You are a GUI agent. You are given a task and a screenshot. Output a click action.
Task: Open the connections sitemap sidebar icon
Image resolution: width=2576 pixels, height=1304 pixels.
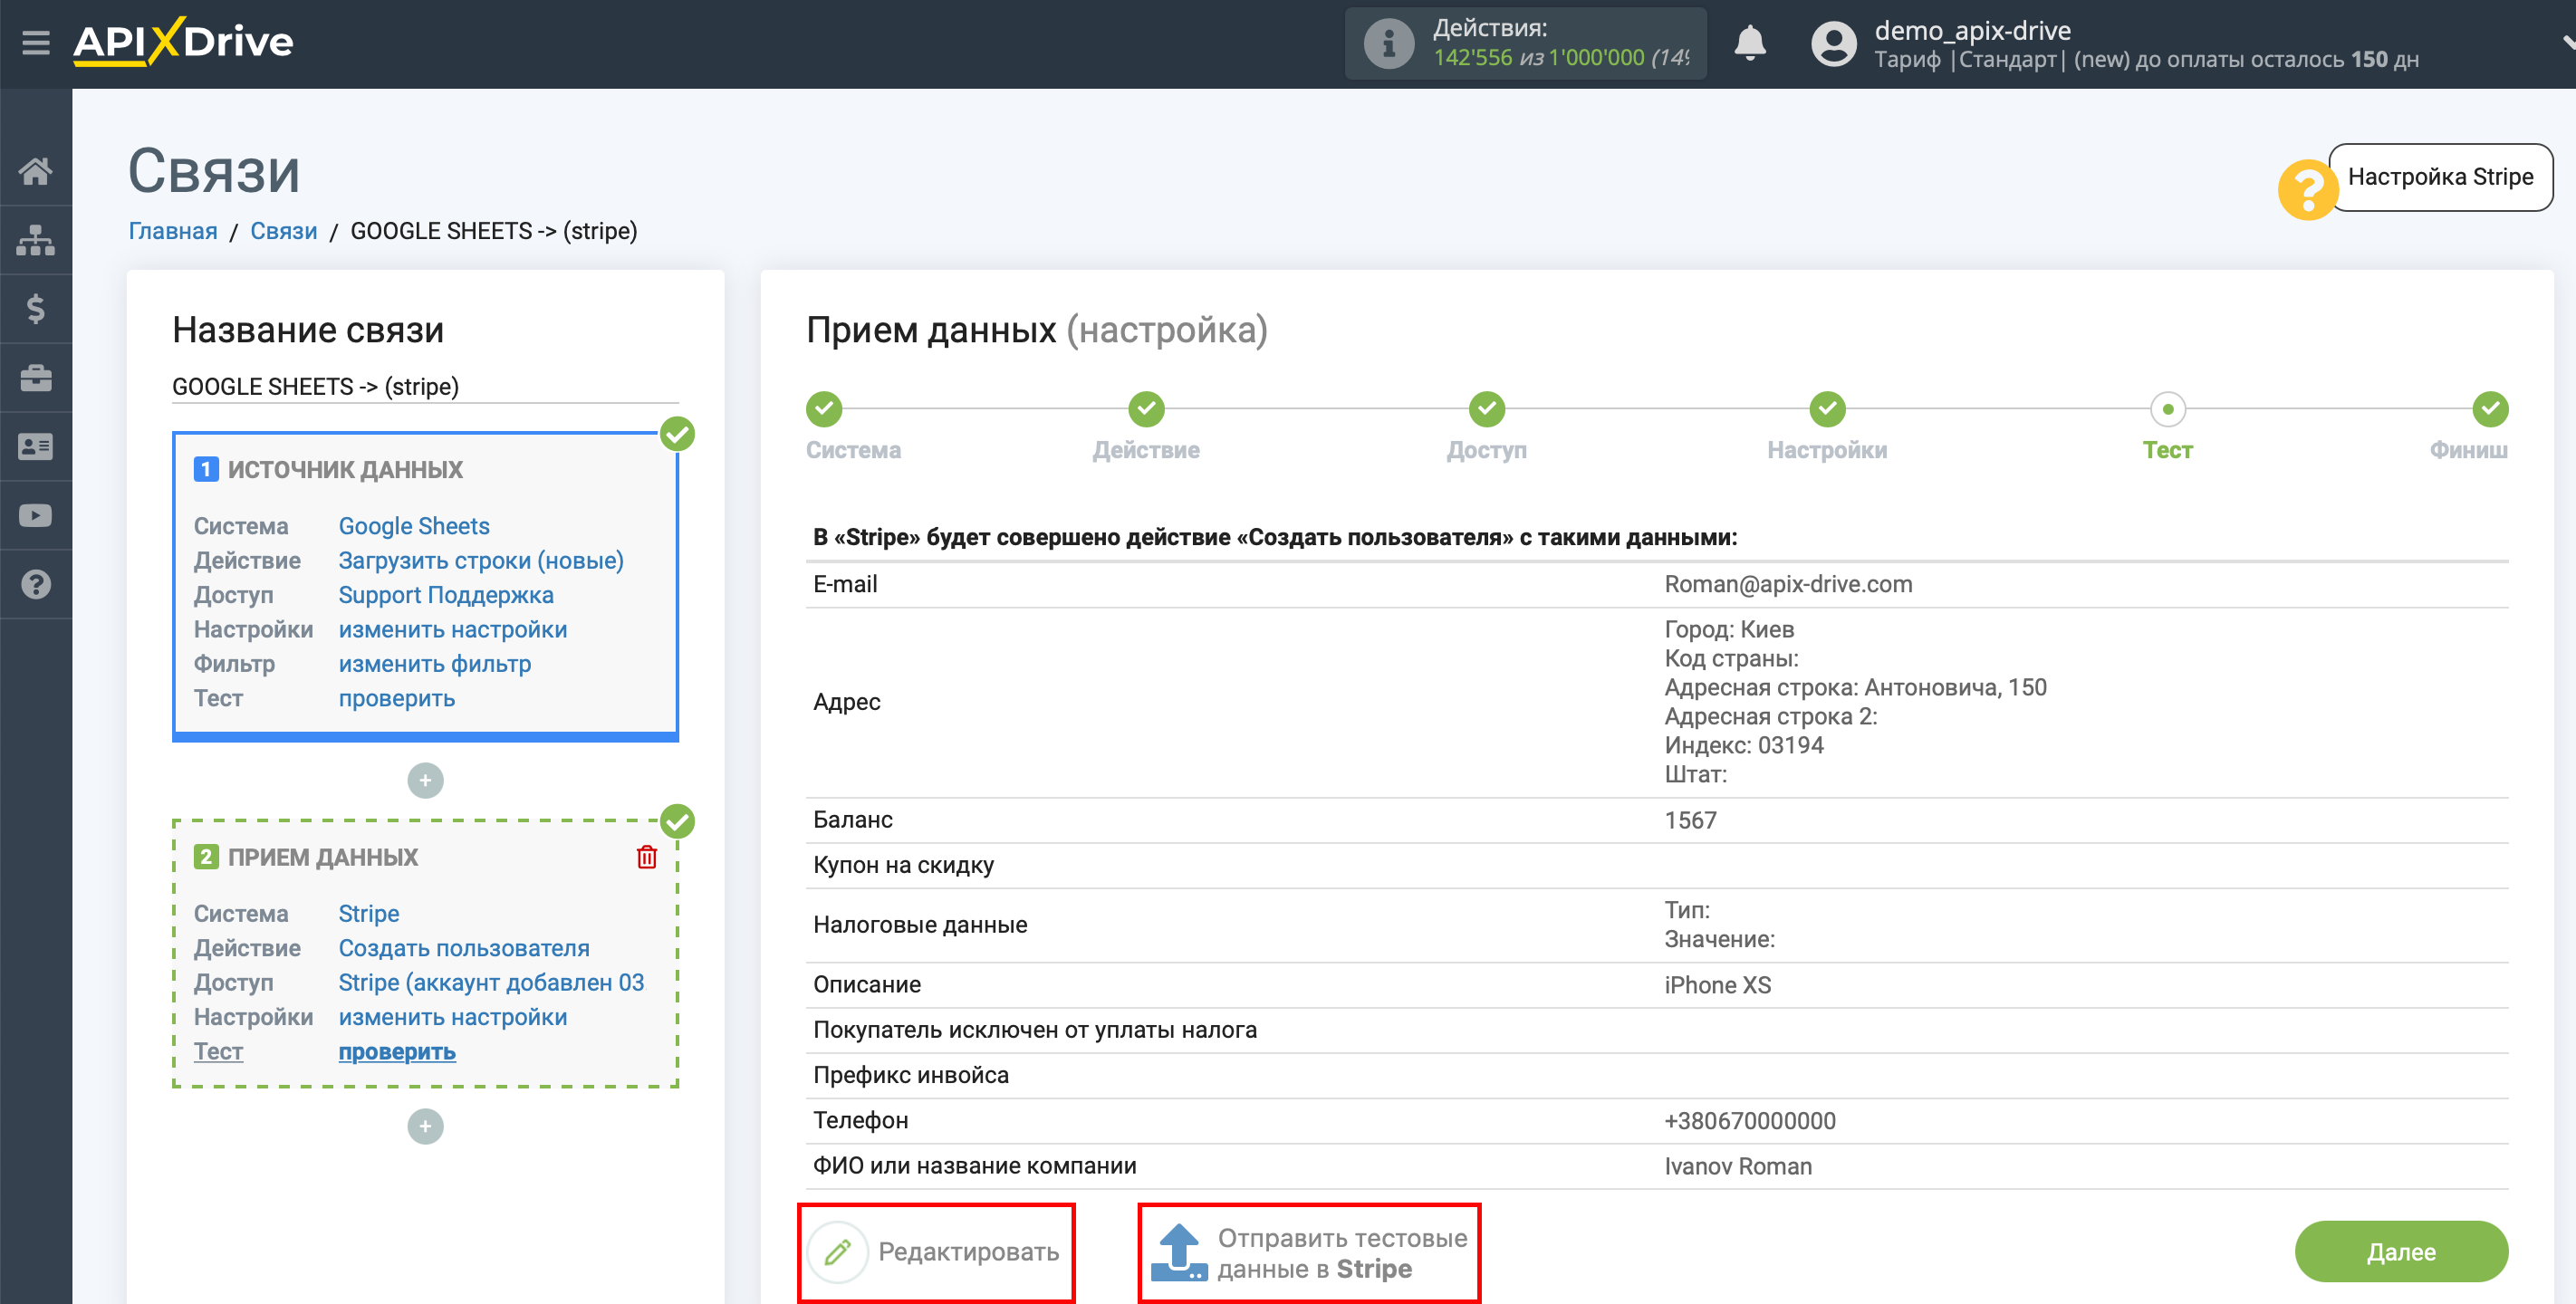click(36, 240)
